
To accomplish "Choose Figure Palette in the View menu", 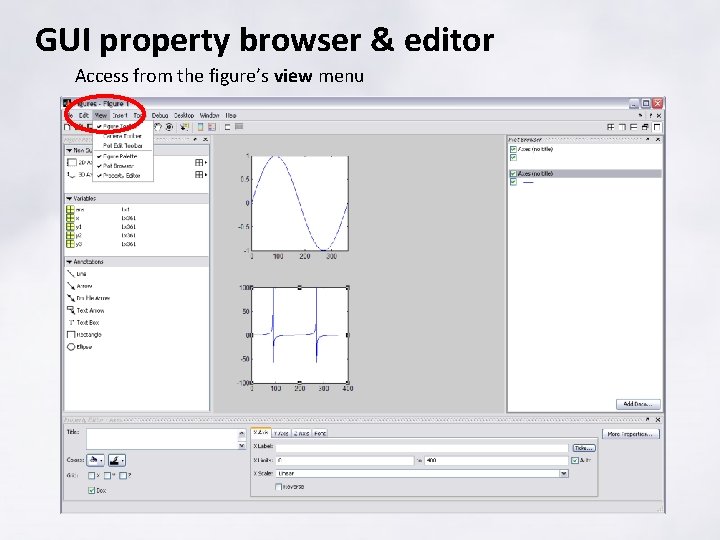I will click(123, 157).
